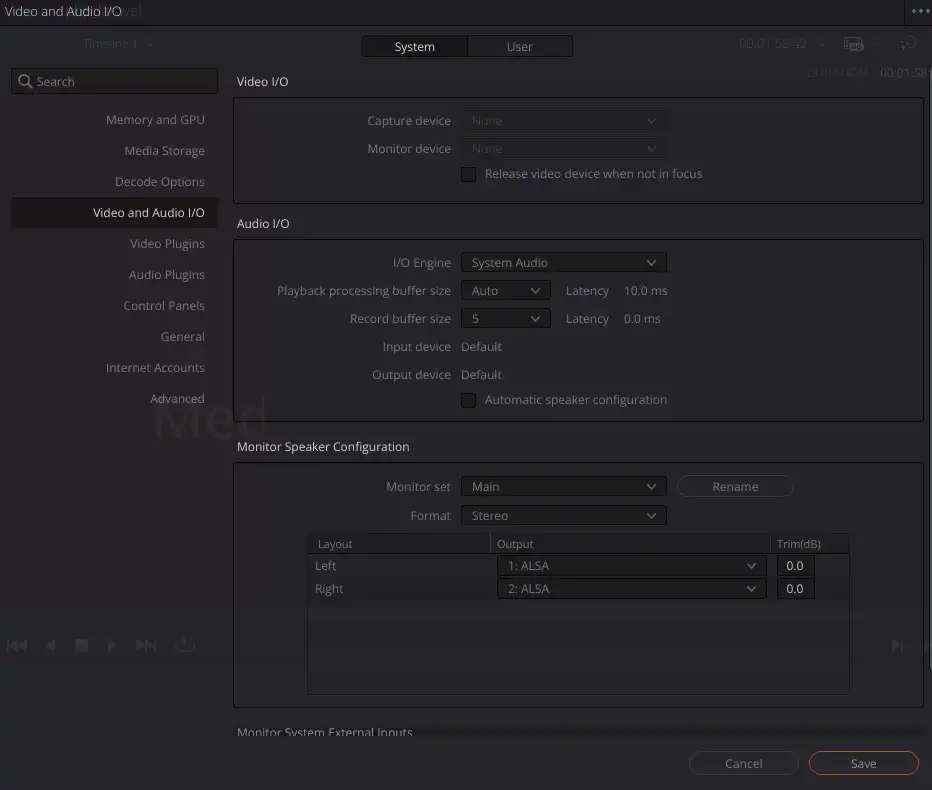Viewport: 932px width, 790px height.
Task: Click the stop playback icon
Action: (x=81, y=646)
